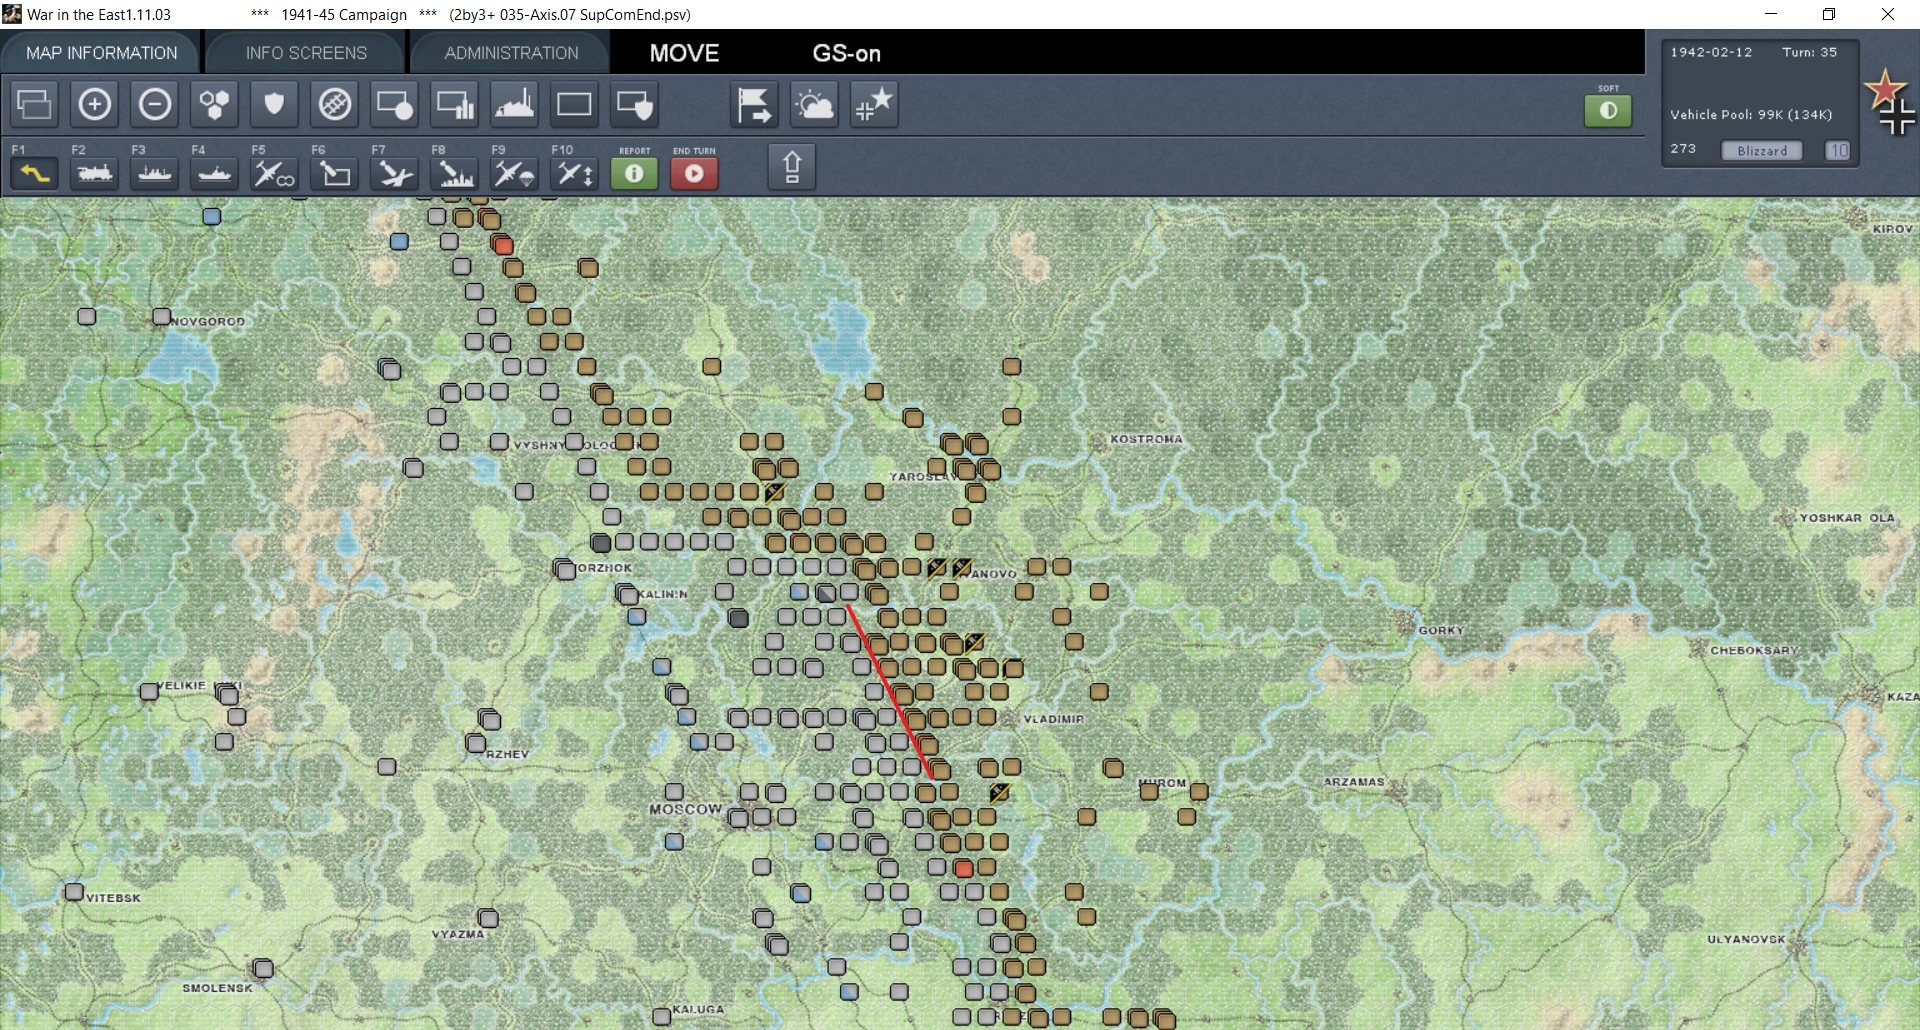Viewport: 1920px width, 1030px height.
Task: Click the YOSHKAR OLA label on the map
Action: pyautogui.click(x=1847, y=518)
